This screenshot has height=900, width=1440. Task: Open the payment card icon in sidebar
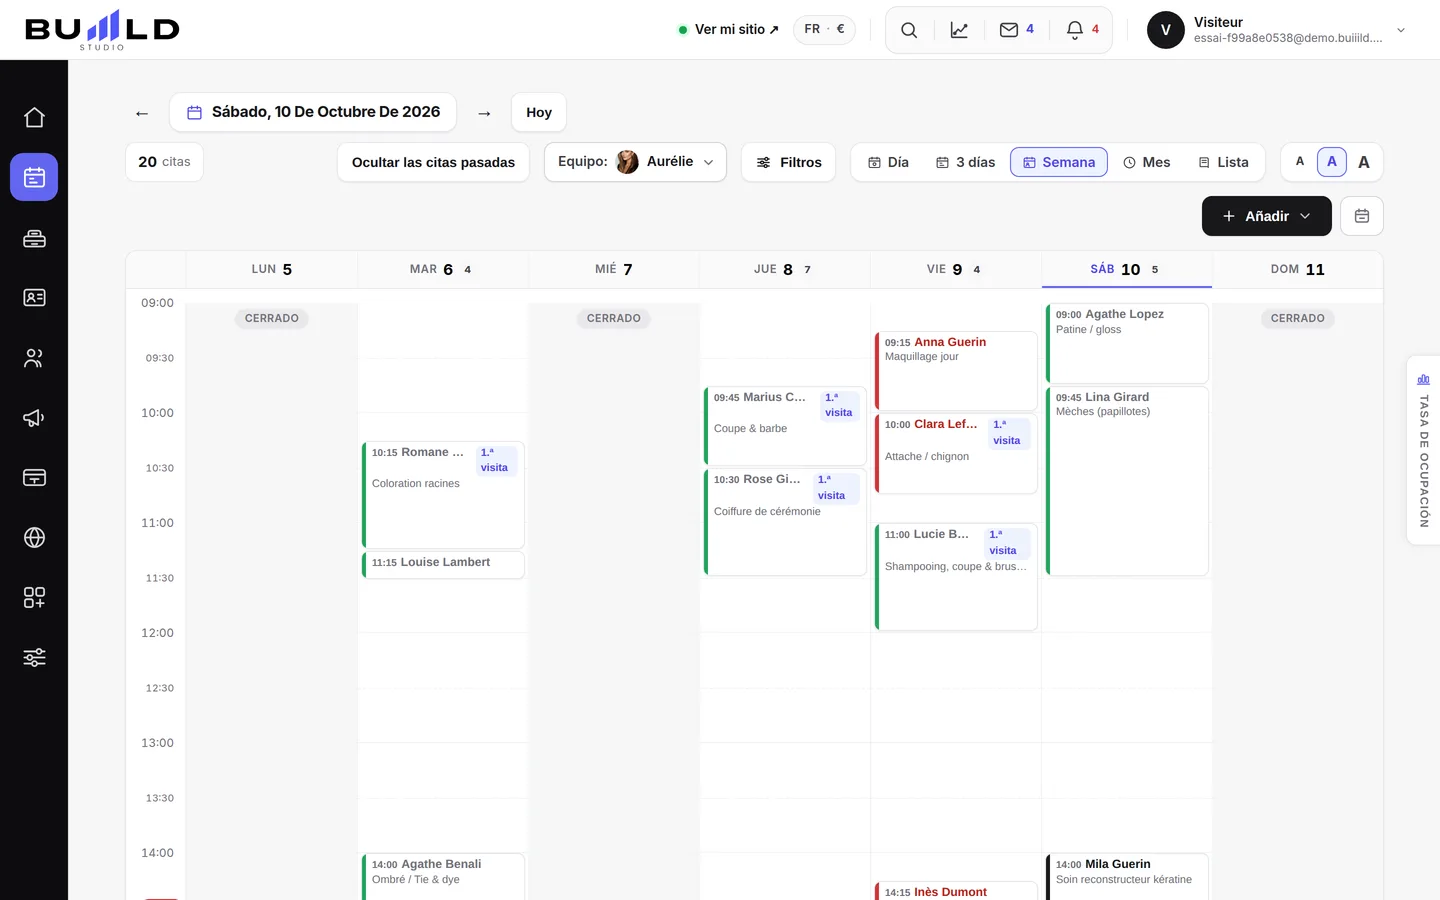(x=34, y=478)
